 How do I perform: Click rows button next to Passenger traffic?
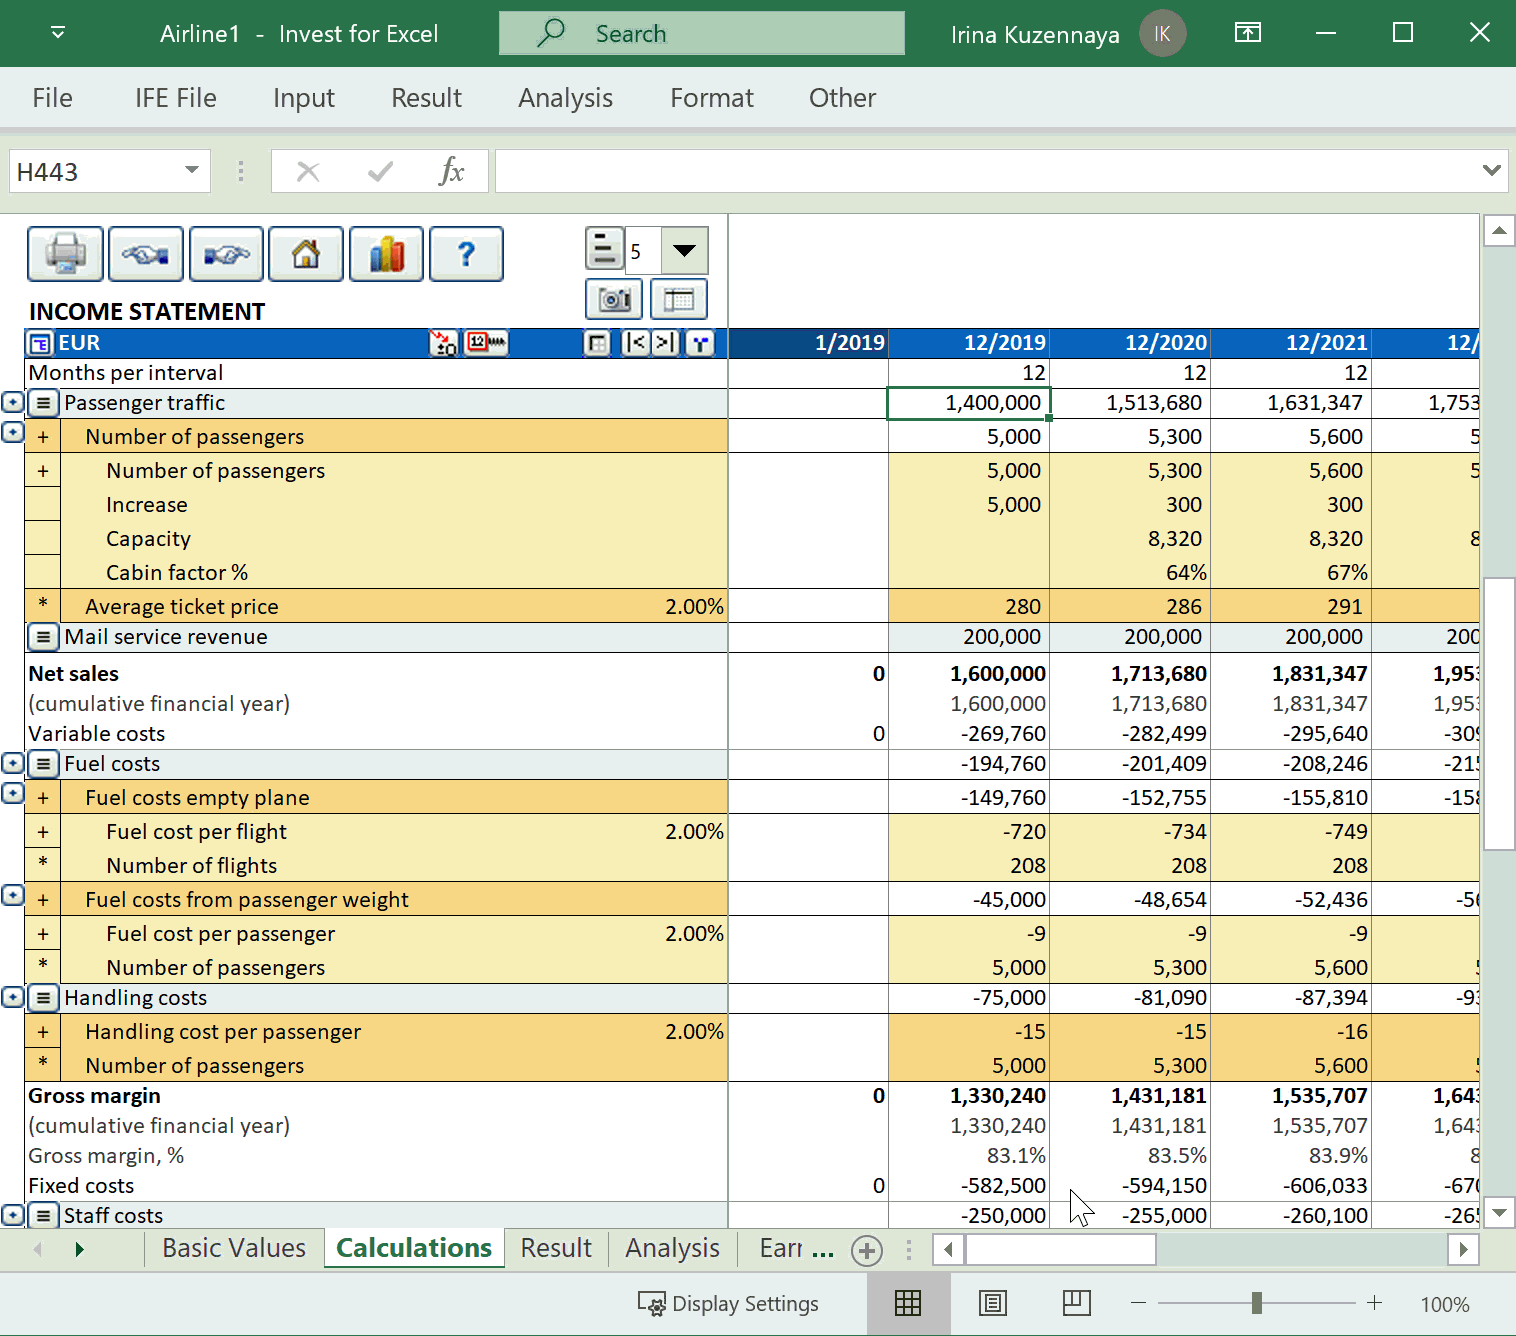(x=43, y=403)
